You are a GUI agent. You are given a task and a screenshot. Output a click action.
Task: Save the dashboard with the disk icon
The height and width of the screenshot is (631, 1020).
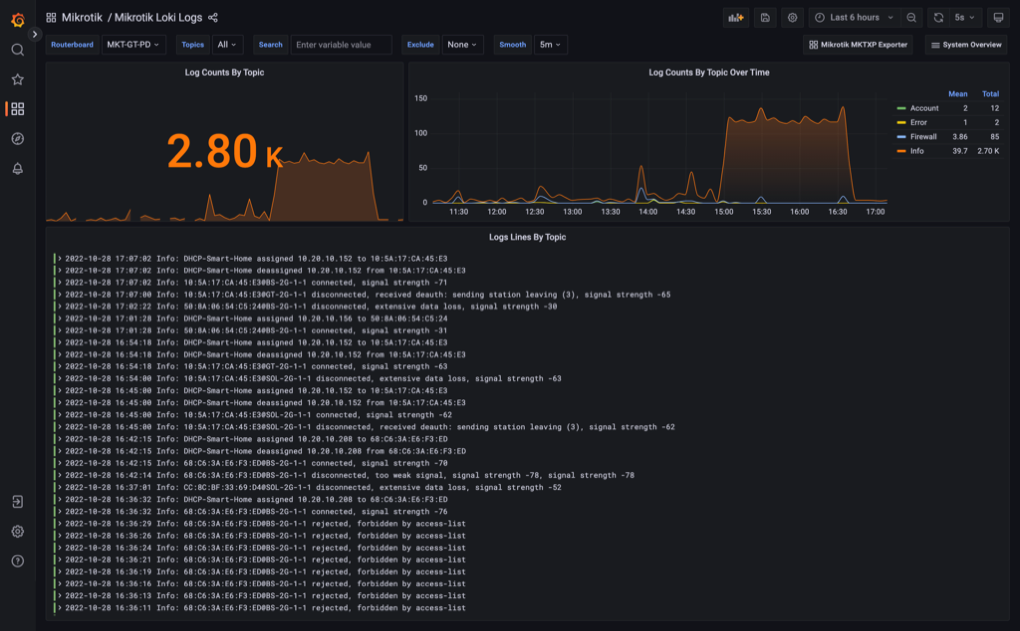[x=765, y=18]
